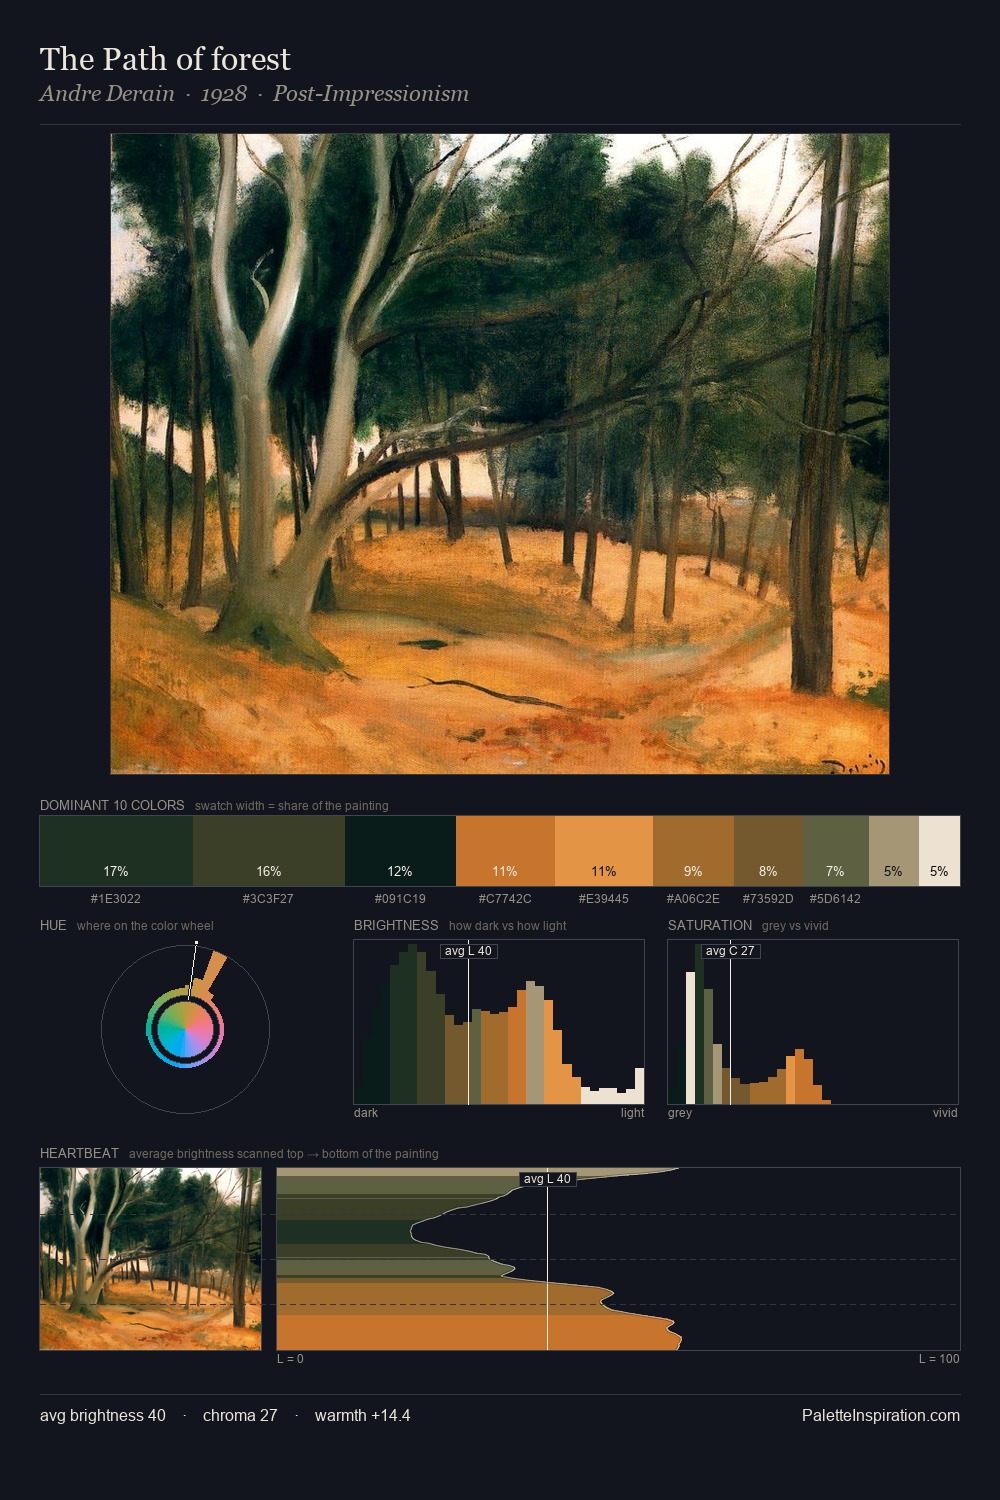The width and height of the screenshot is (1000, 1500).
Task: Click the chroma 27 stat
Action: click(x=240, y=1416)
